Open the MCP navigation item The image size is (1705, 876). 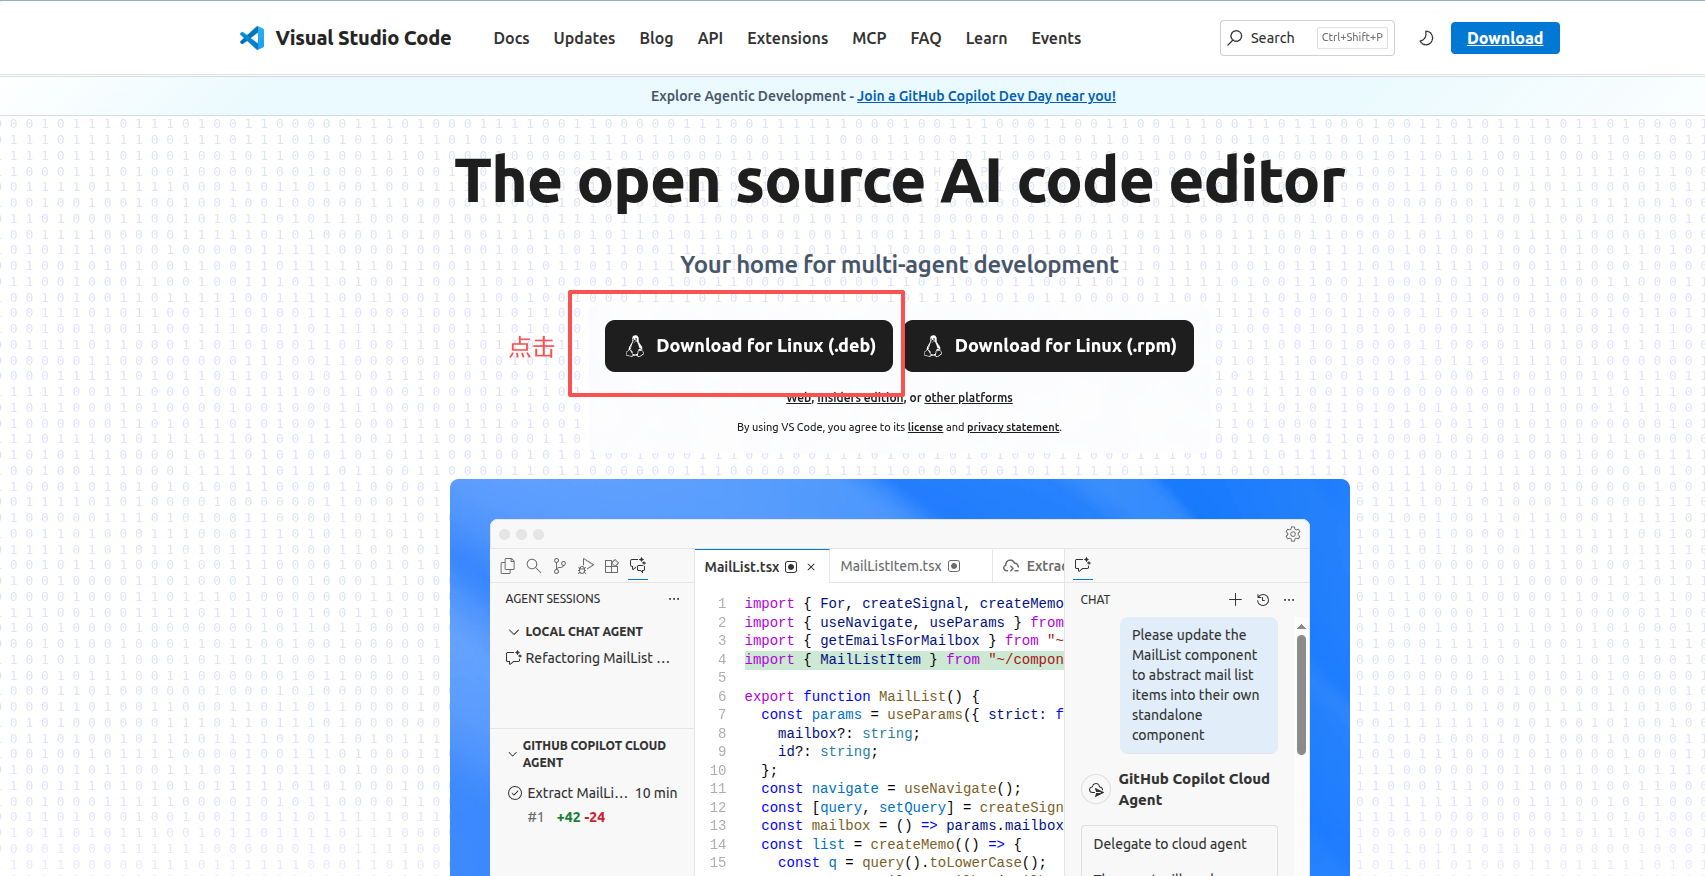click(869, 38)
